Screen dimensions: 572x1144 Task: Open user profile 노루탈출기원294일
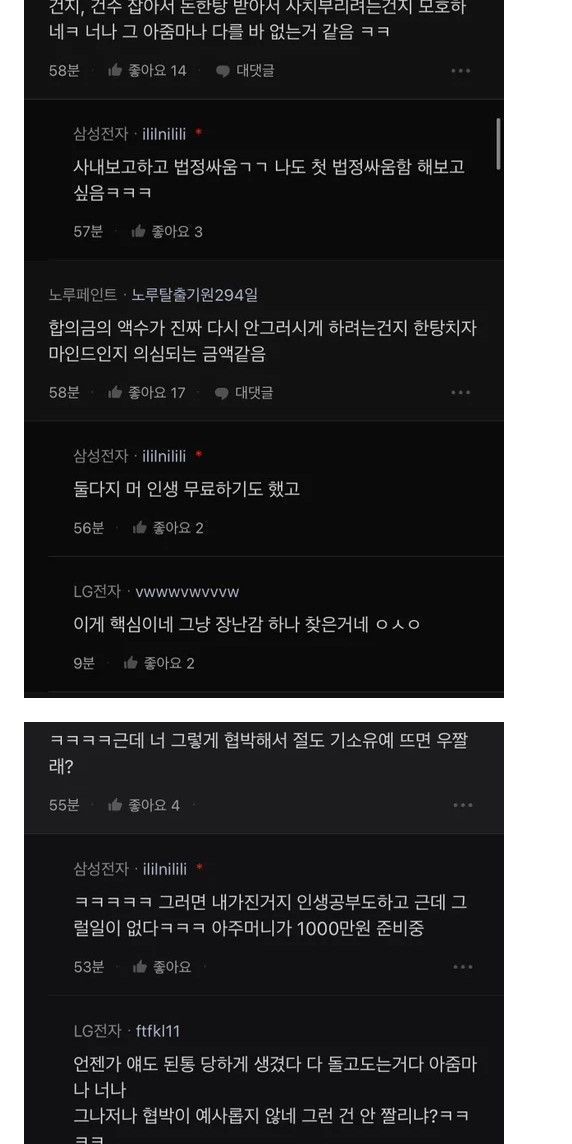[195, 295]
